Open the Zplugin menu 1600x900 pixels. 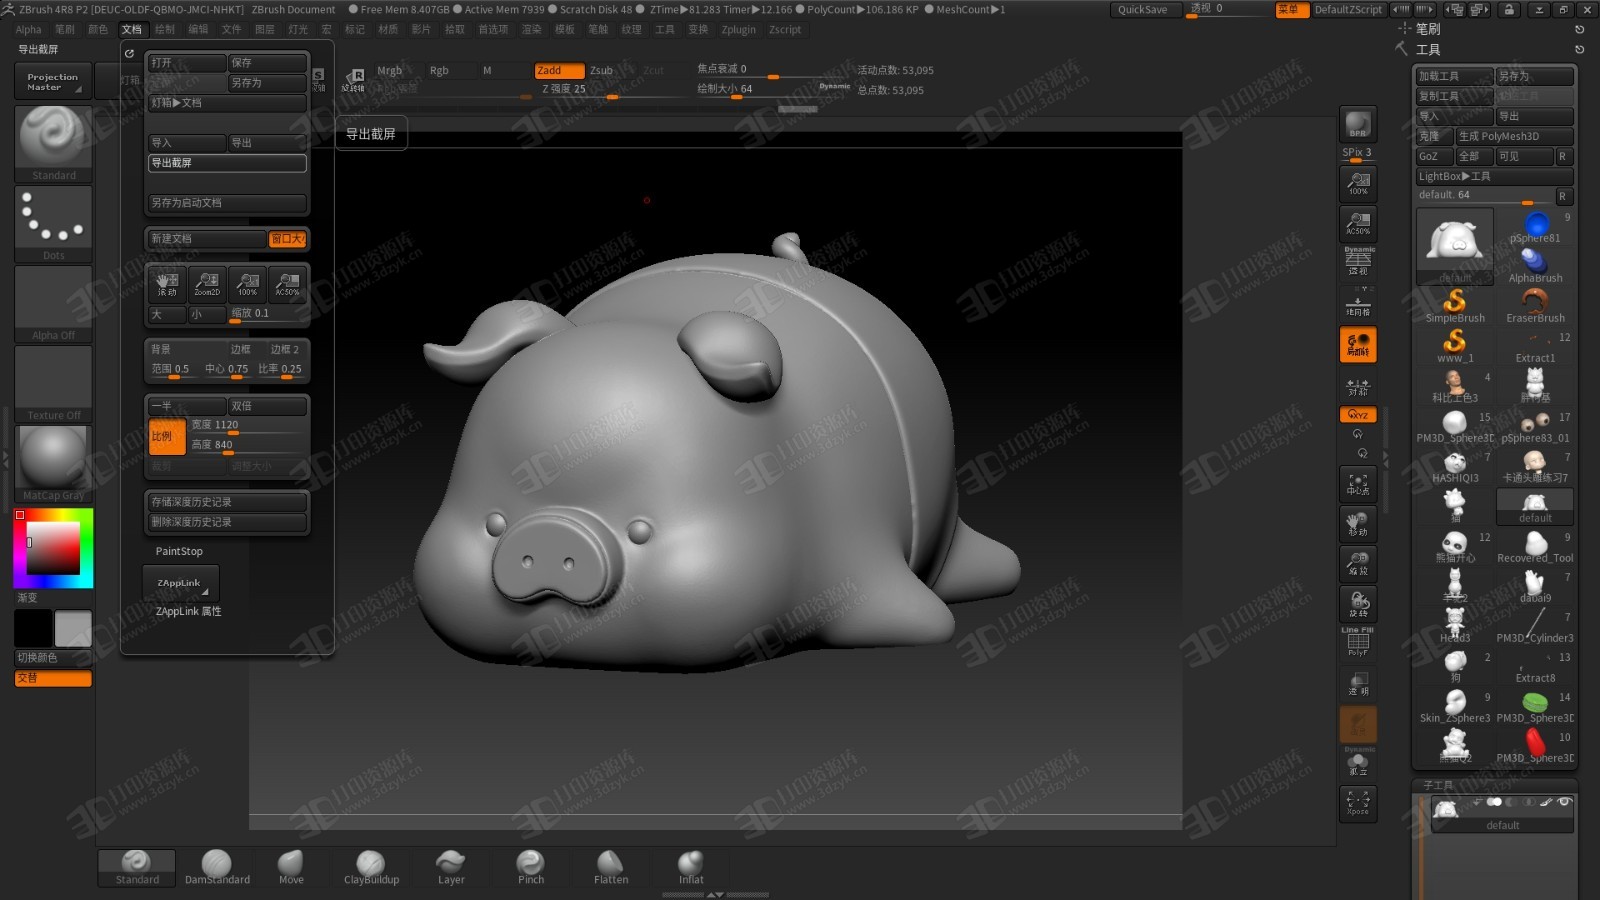click(x=739, y=30)
